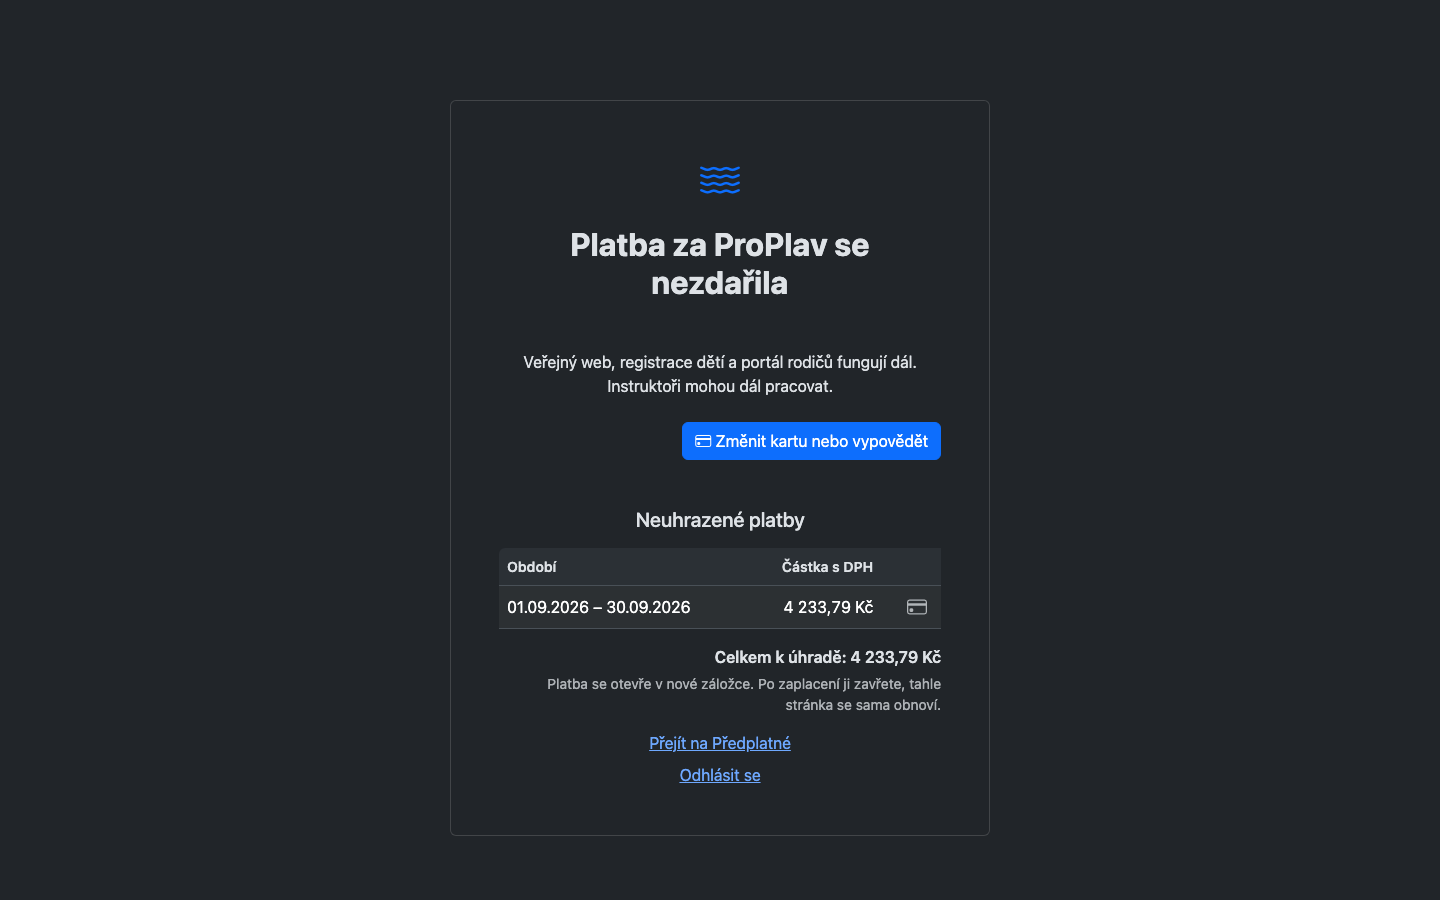Click the credit card icon inside the blue button
Viewport: 1440px width, 900px height.
click(703, 441)
